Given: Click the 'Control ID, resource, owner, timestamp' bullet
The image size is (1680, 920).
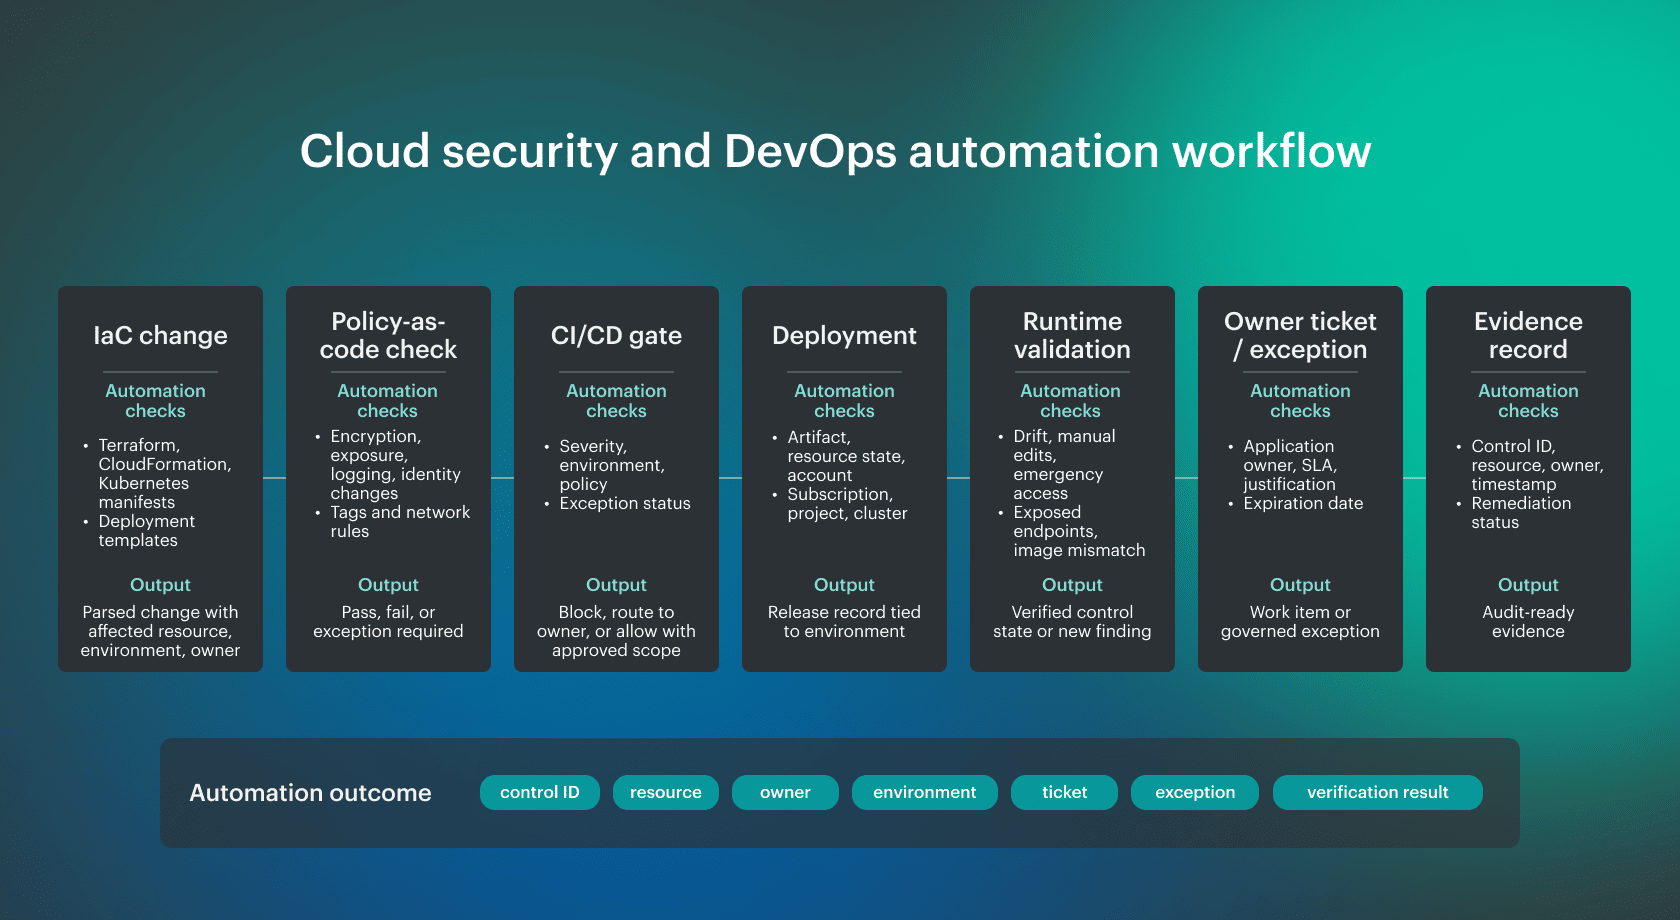Looking at the screenshot, I should pos(1530,465).
